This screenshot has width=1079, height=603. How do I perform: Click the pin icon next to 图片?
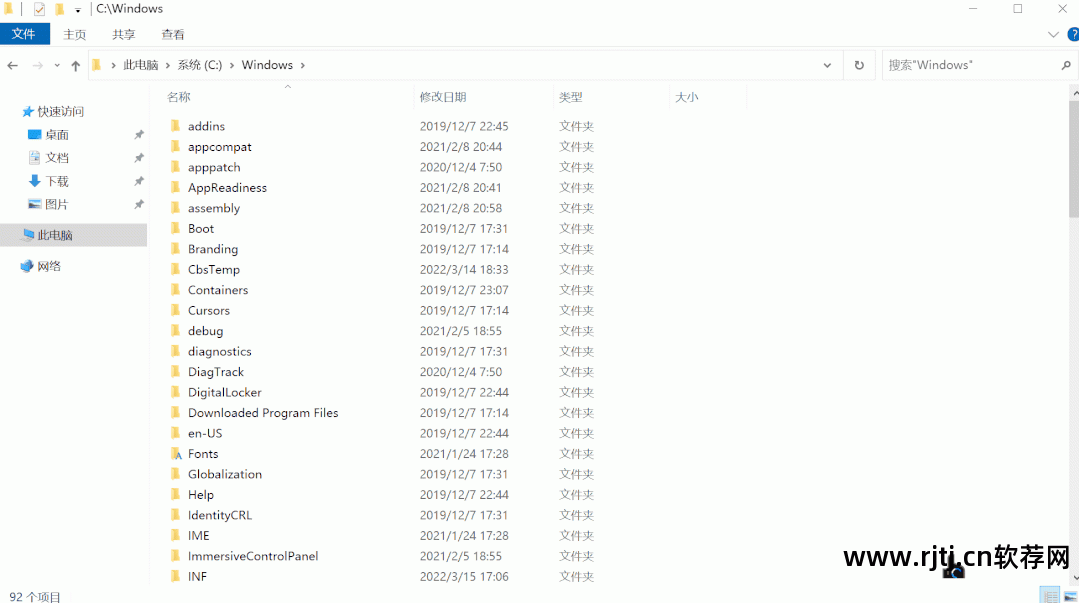coord(139,205)
